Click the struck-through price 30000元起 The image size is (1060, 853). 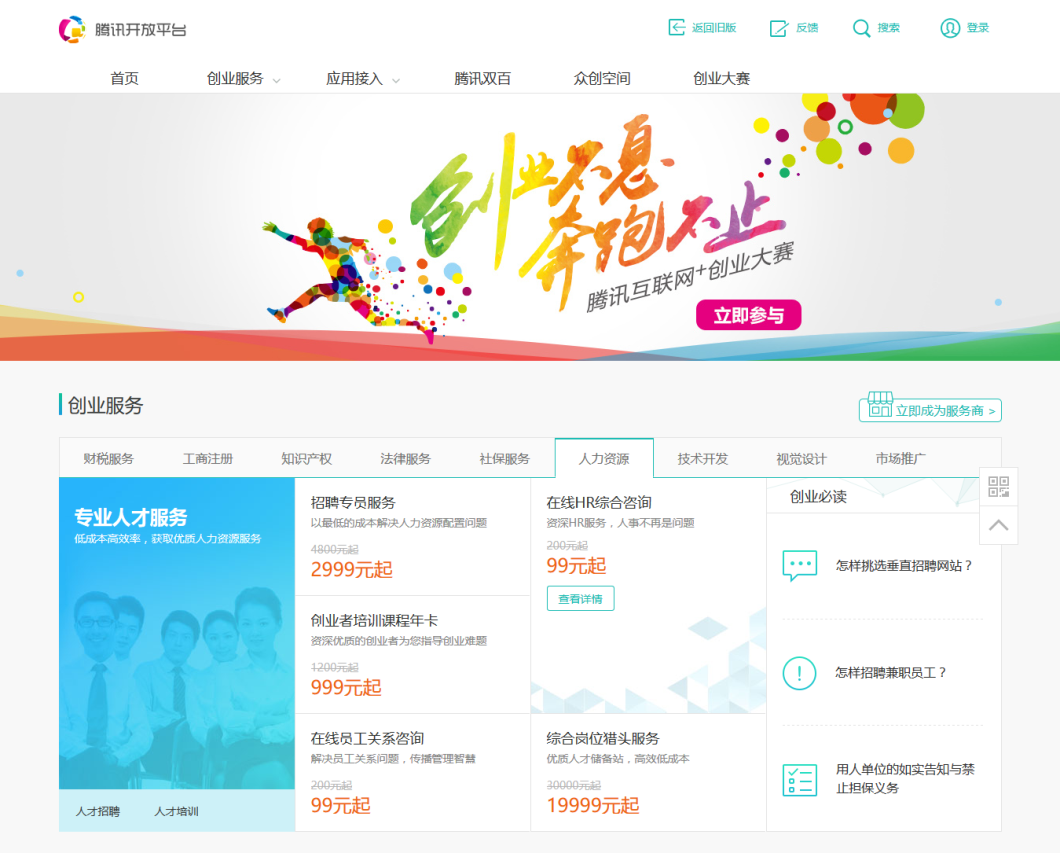(573, 785)
